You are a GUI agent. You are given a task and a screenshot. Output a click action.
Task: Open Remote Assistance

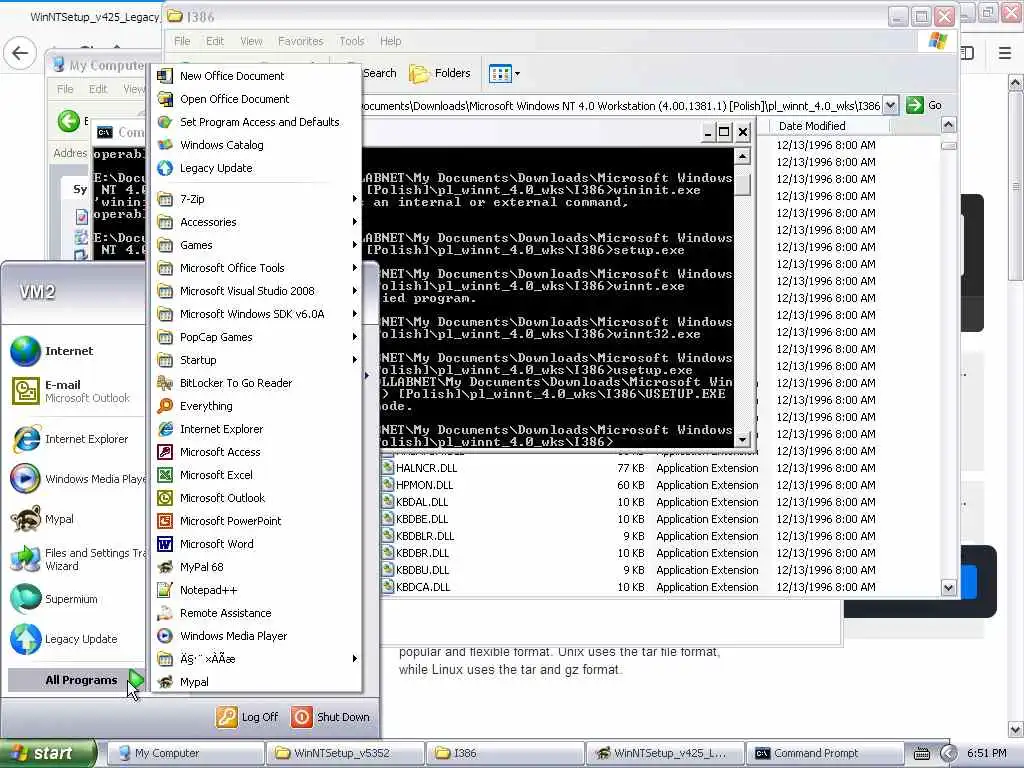pos(257,613)
